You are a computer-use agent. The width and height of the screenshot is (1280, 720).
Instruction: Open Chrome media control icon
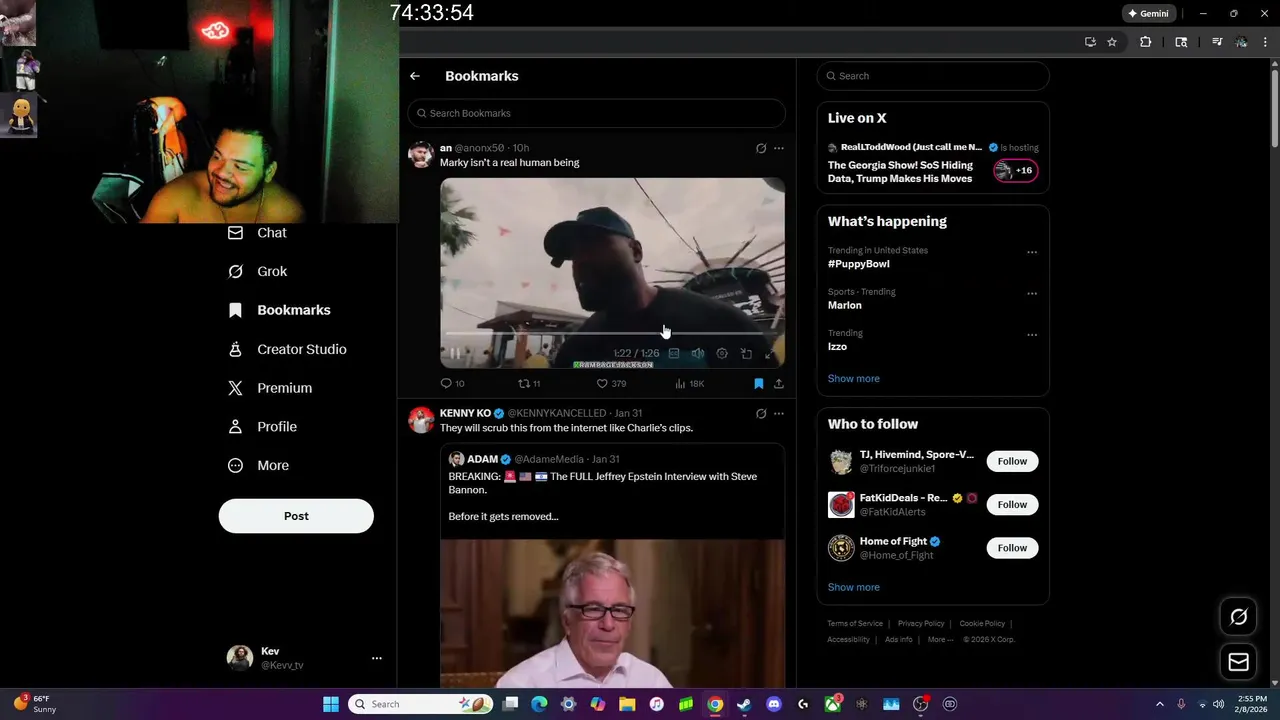coord(1217,42)
